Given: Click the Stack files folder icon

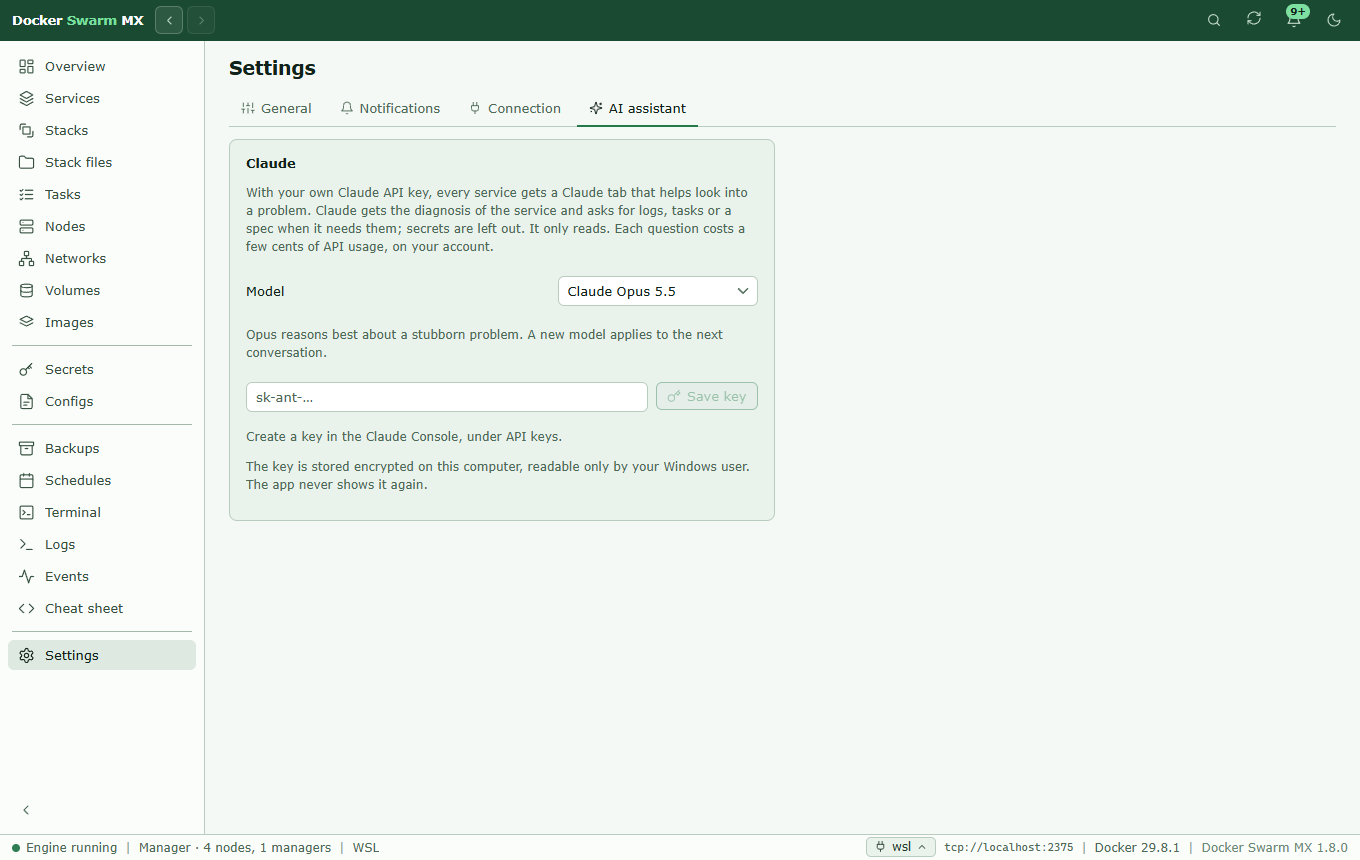Looking at the screenshot, I should (x=27, y=163).
